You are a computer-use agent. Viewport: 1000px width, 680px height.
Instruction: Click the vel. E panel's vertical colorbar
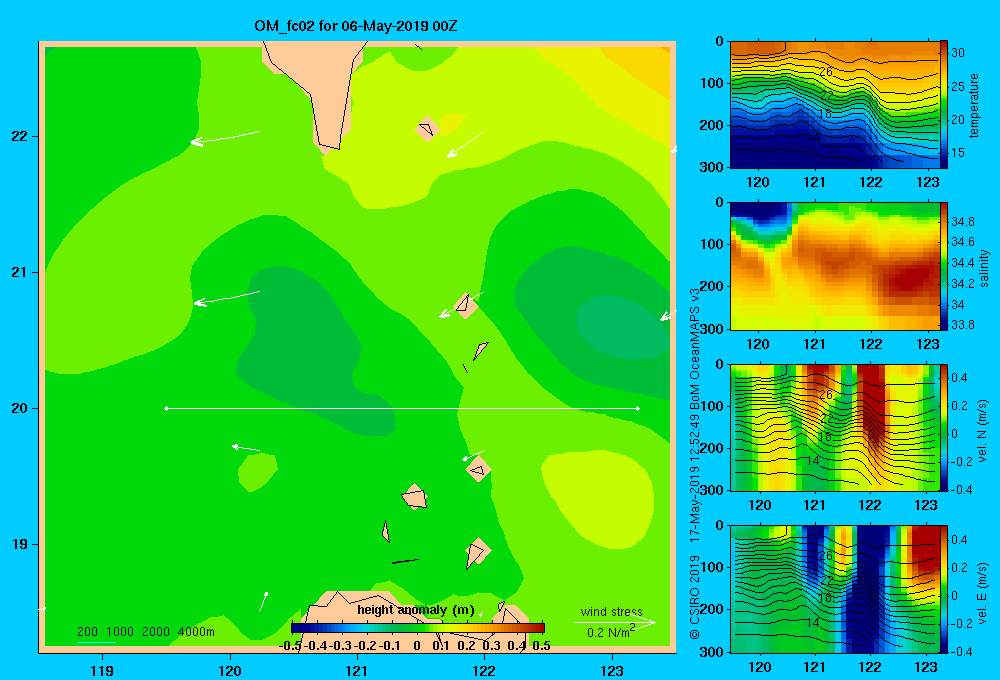click(x=944, y=589)
